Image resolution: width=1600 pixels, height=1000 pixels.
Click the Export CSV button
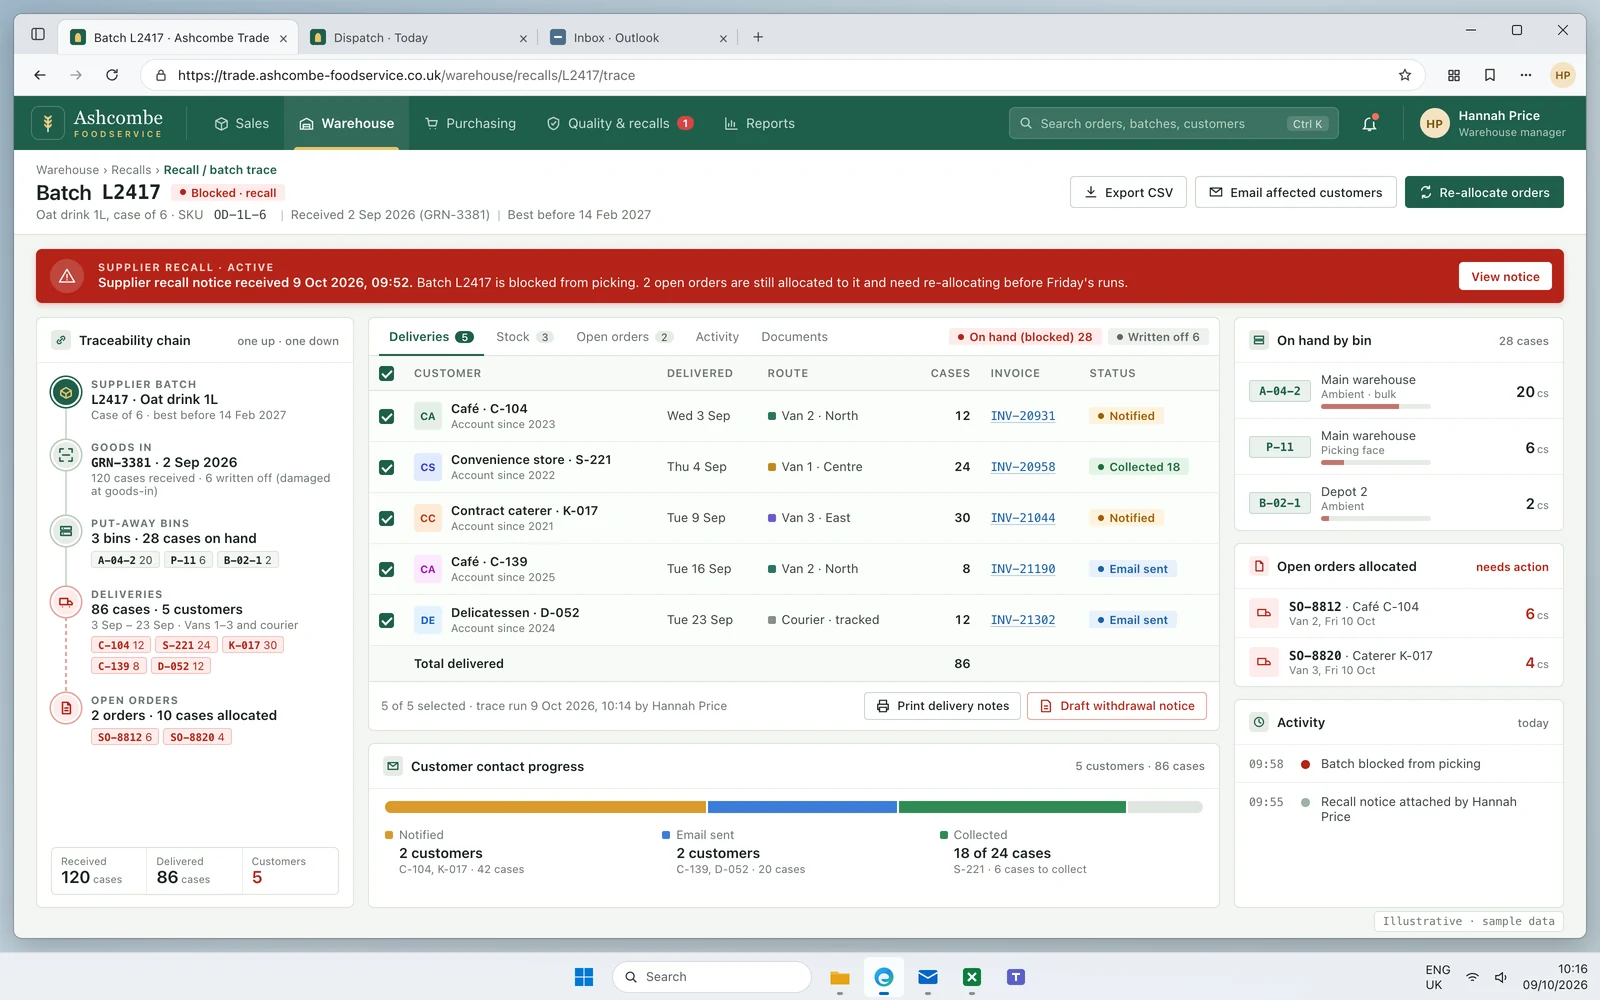point(1128,192)
